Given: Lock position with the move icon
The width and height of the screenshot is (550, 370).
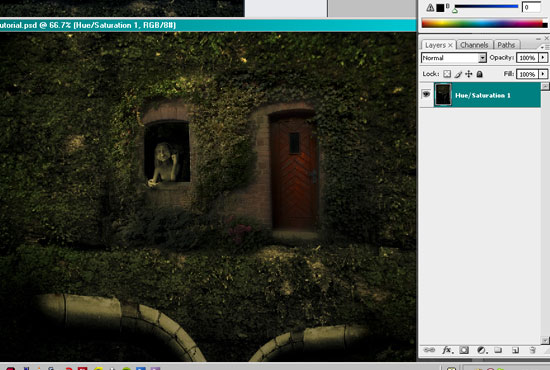Looking at the screenshot, I should point(469,74).
